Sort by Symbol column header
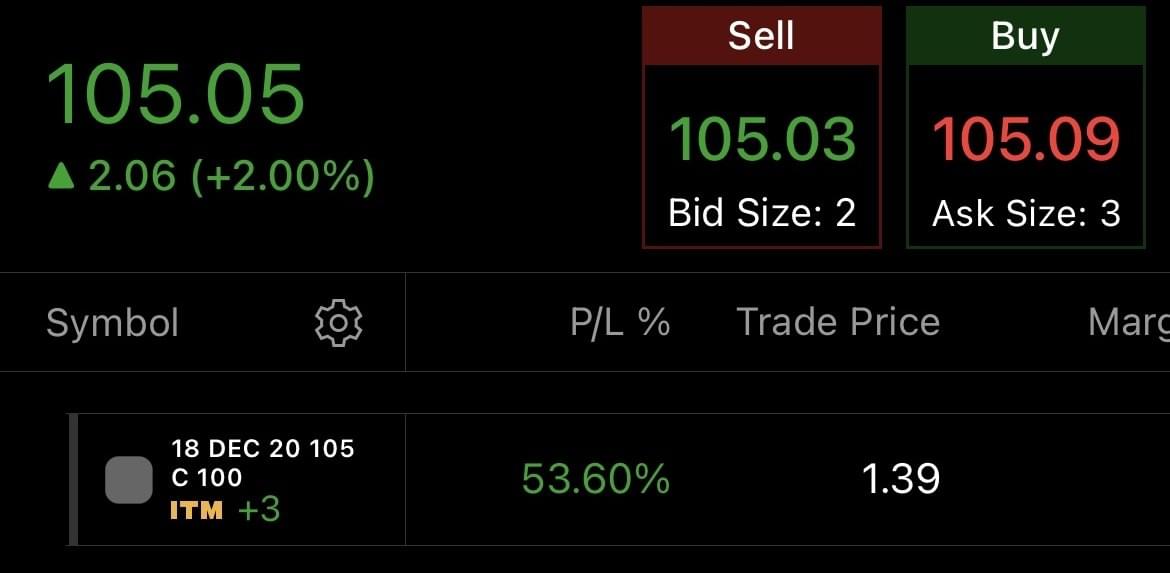Viewport: 1170px width, 573px height. click(x=112, y=323)
